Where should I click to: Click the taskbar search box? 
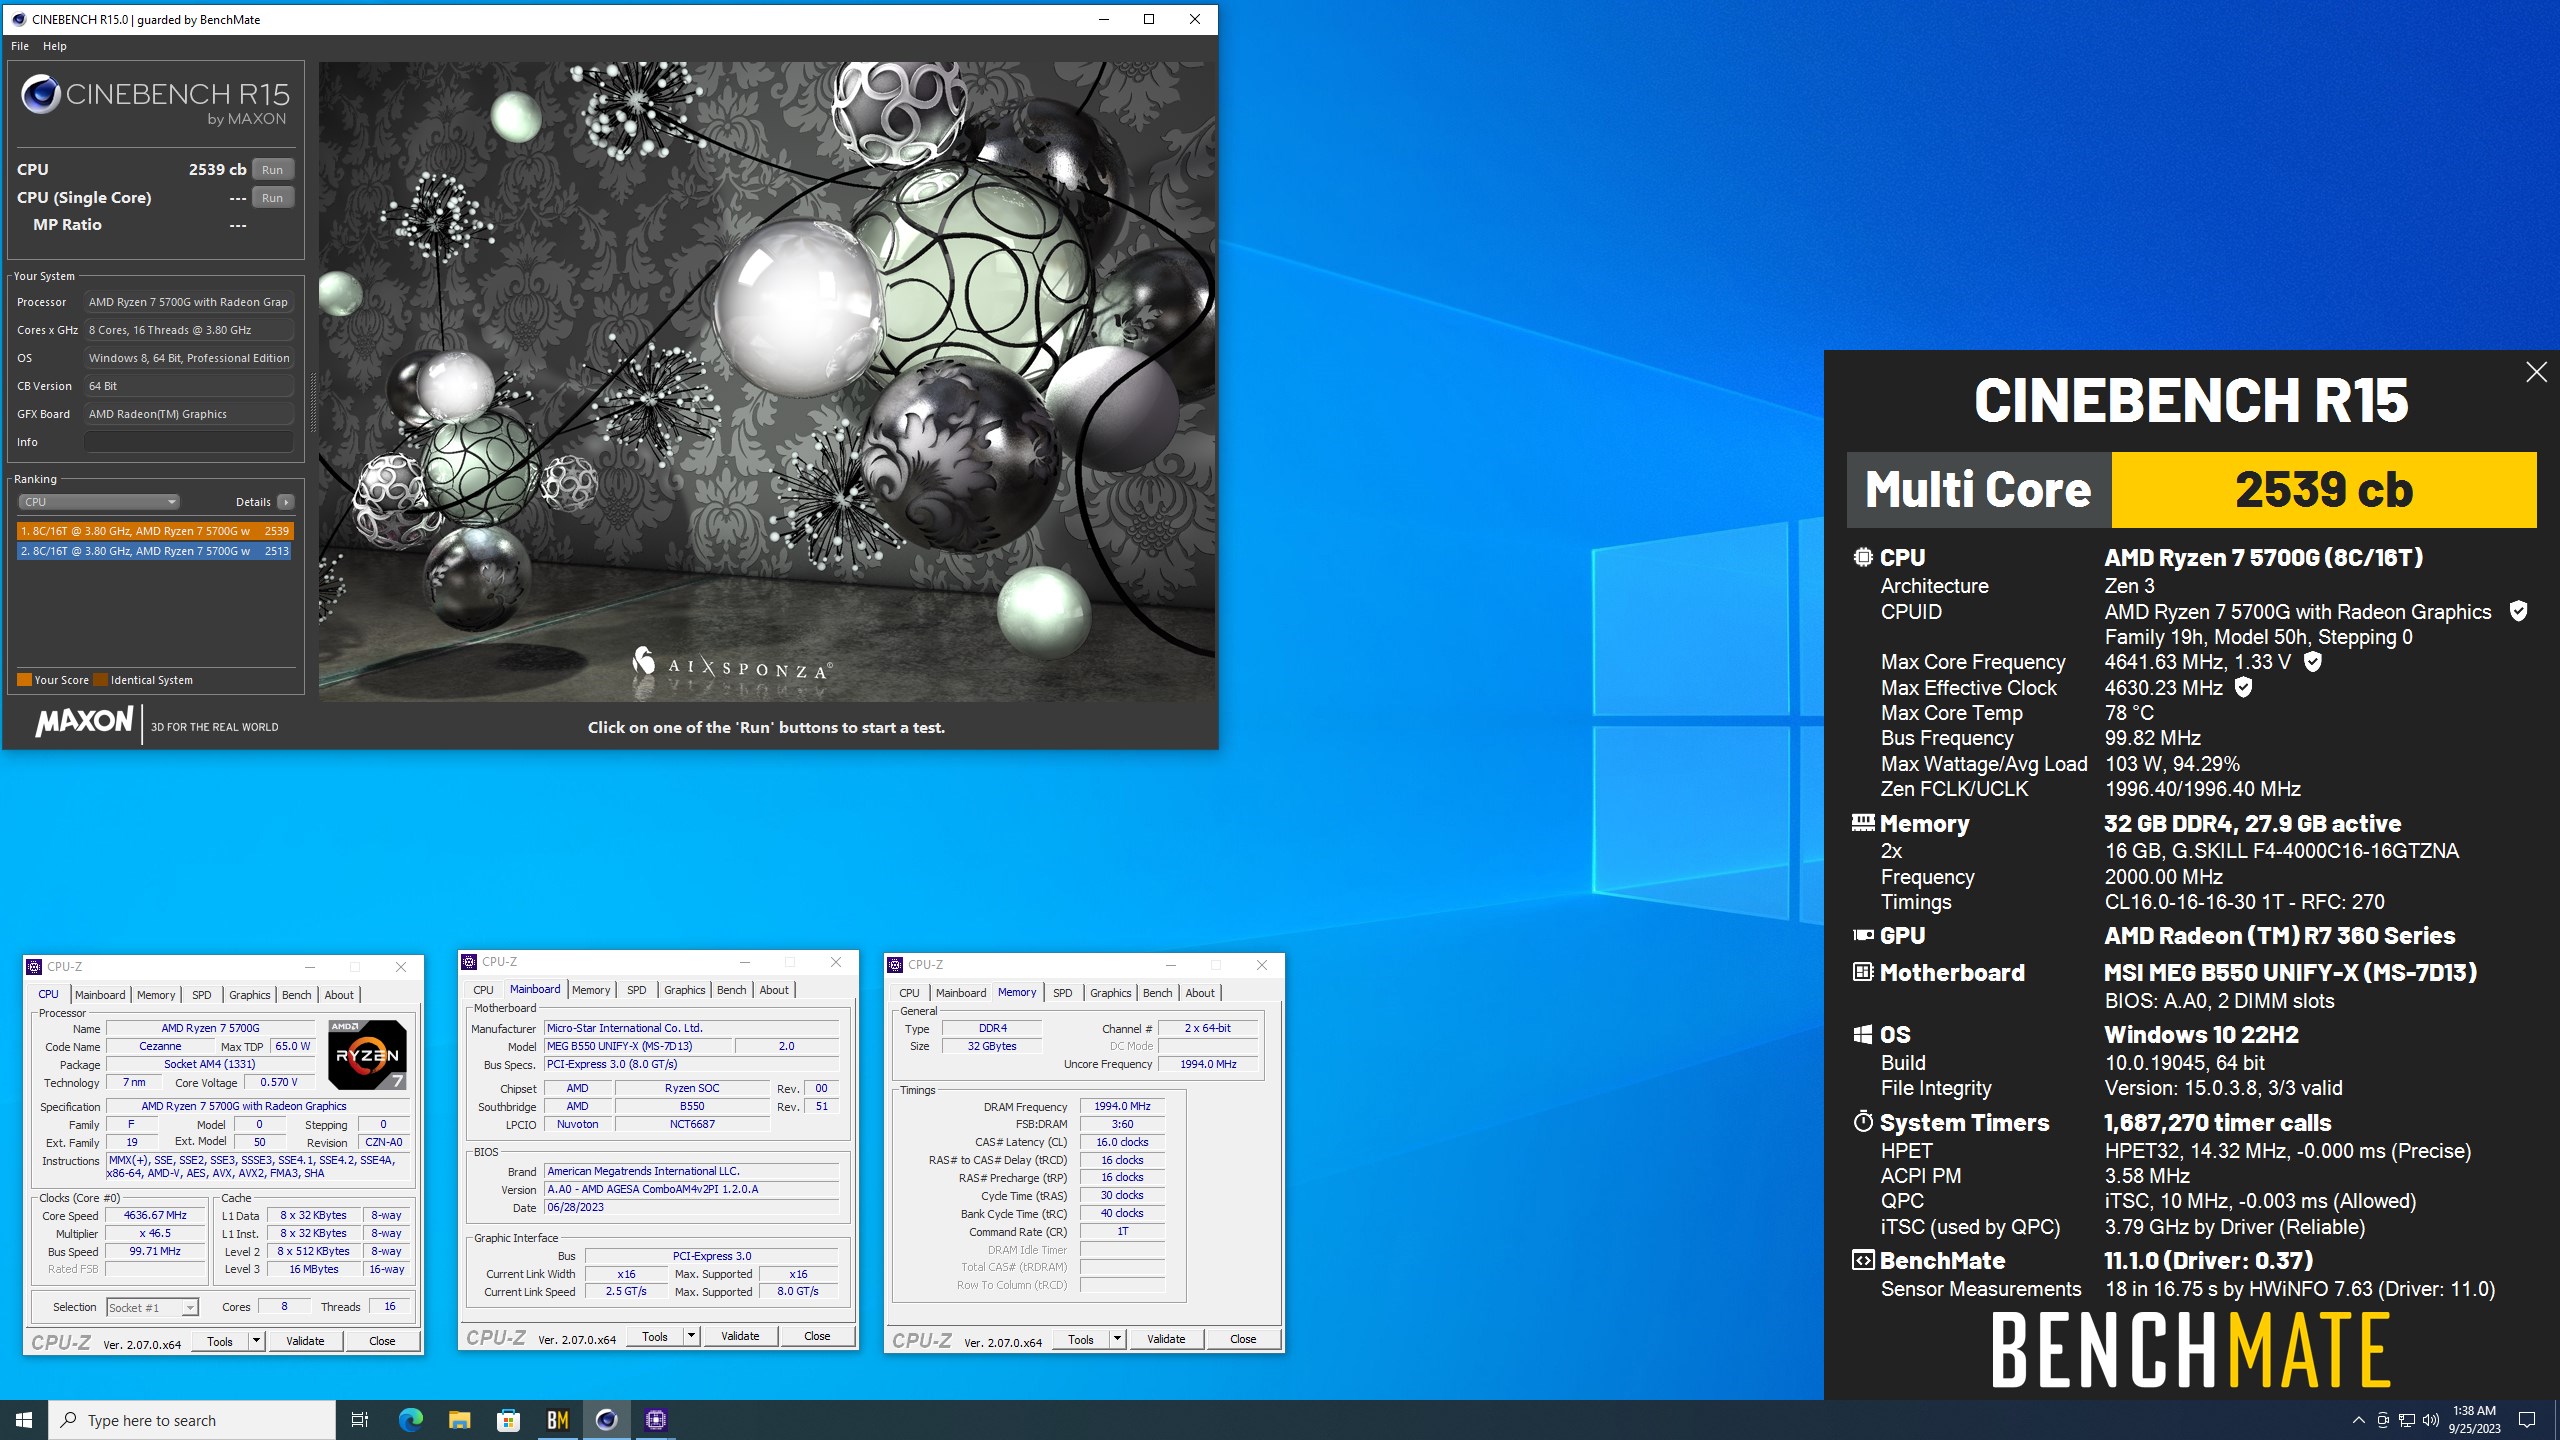(x=192, y=1420)
